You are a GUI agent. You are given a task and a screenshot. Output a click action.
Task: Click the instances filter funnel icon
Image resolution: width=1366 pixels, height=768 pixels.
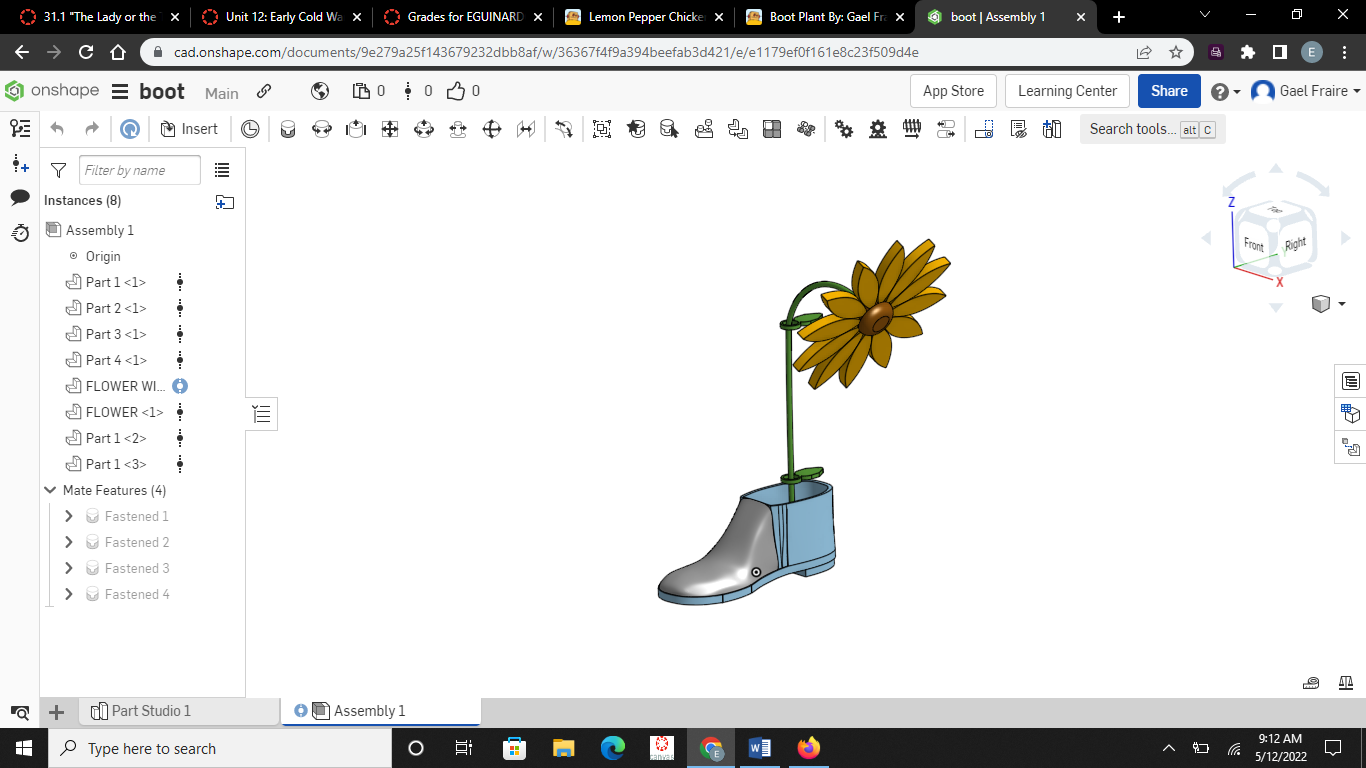(x=57, y=170)
